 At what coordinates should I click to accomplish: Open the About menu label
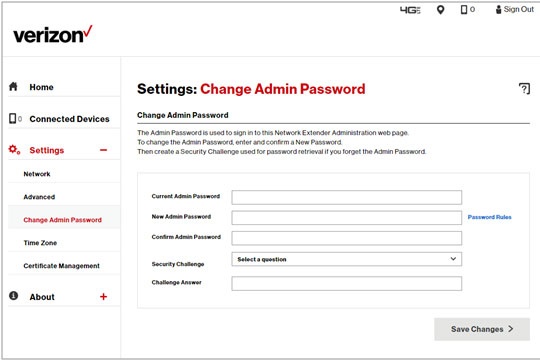pyautogui.click(x=42, y=297)
